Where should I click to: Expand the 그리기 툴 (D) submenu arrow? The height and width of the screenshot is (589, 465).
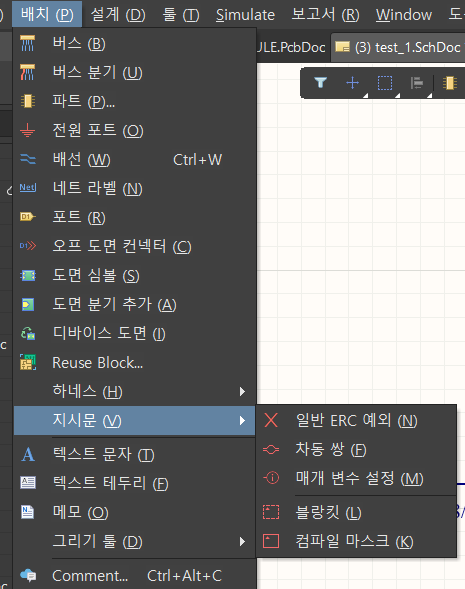(242, 541)
